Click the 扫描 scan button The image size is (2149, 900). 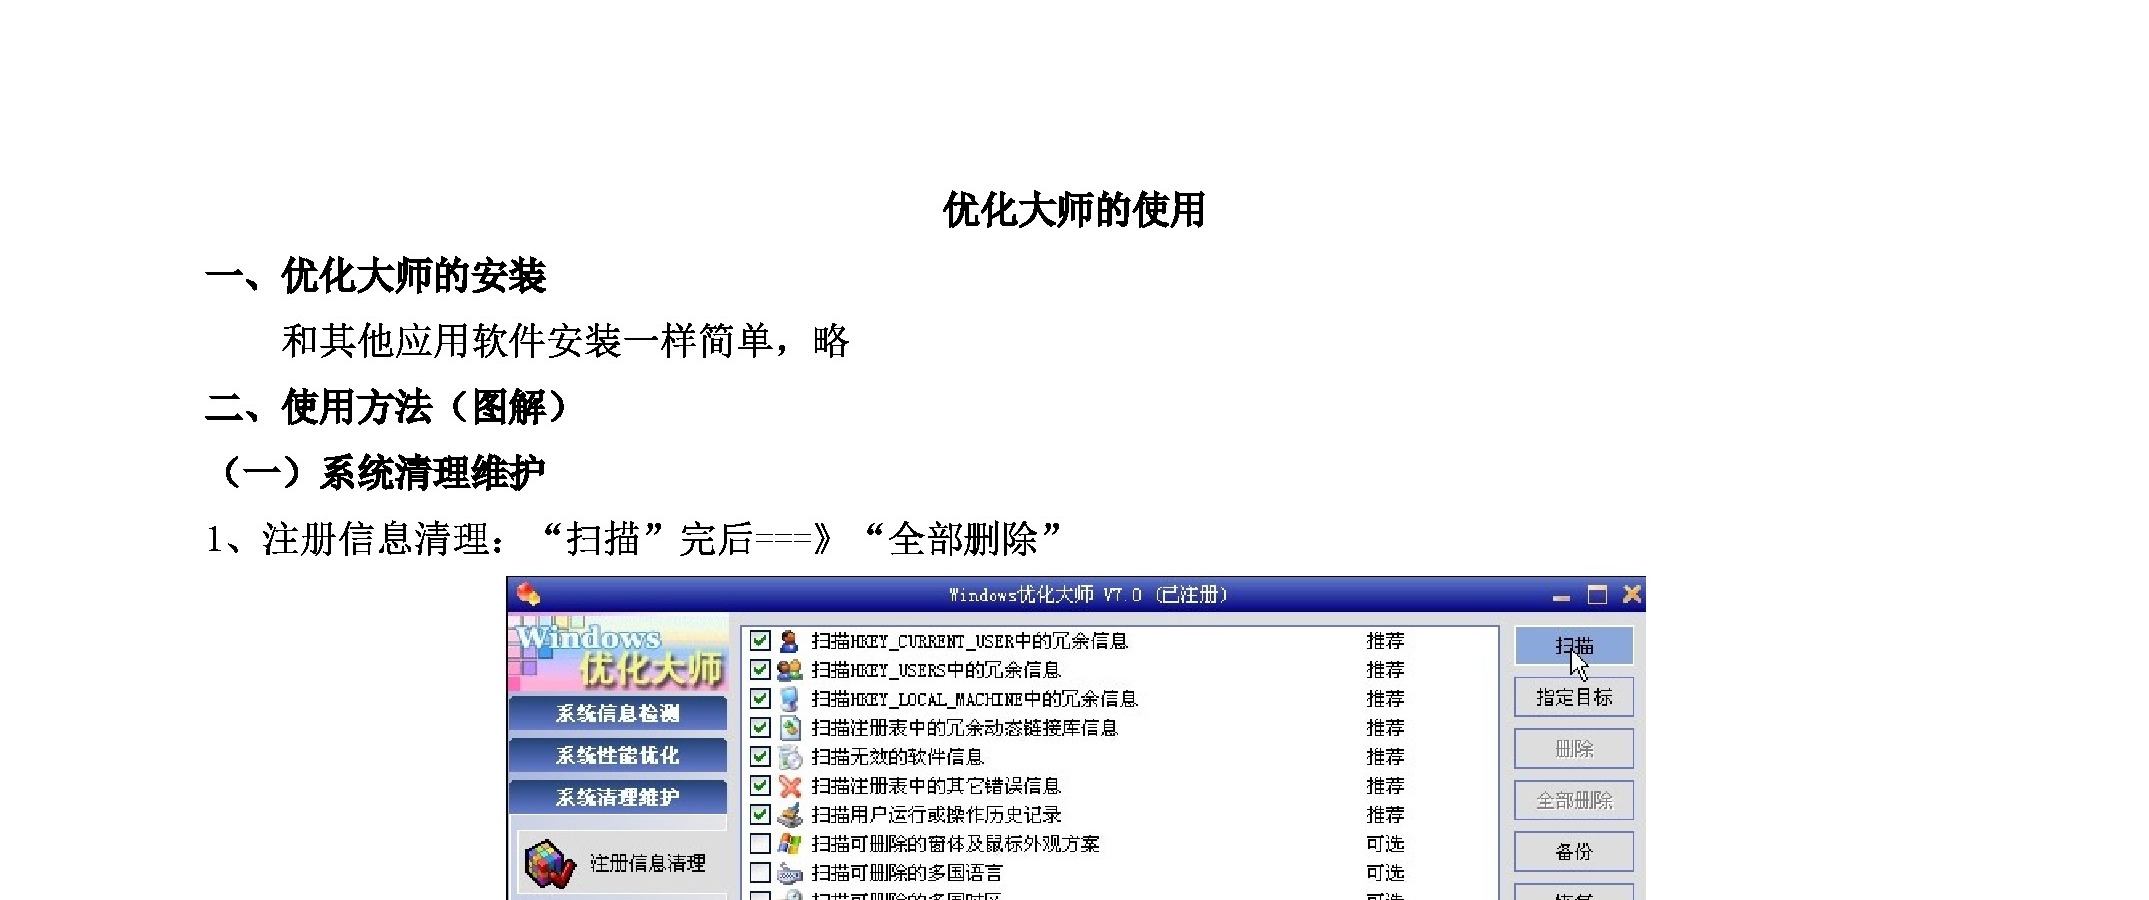tap(1574, 645)
